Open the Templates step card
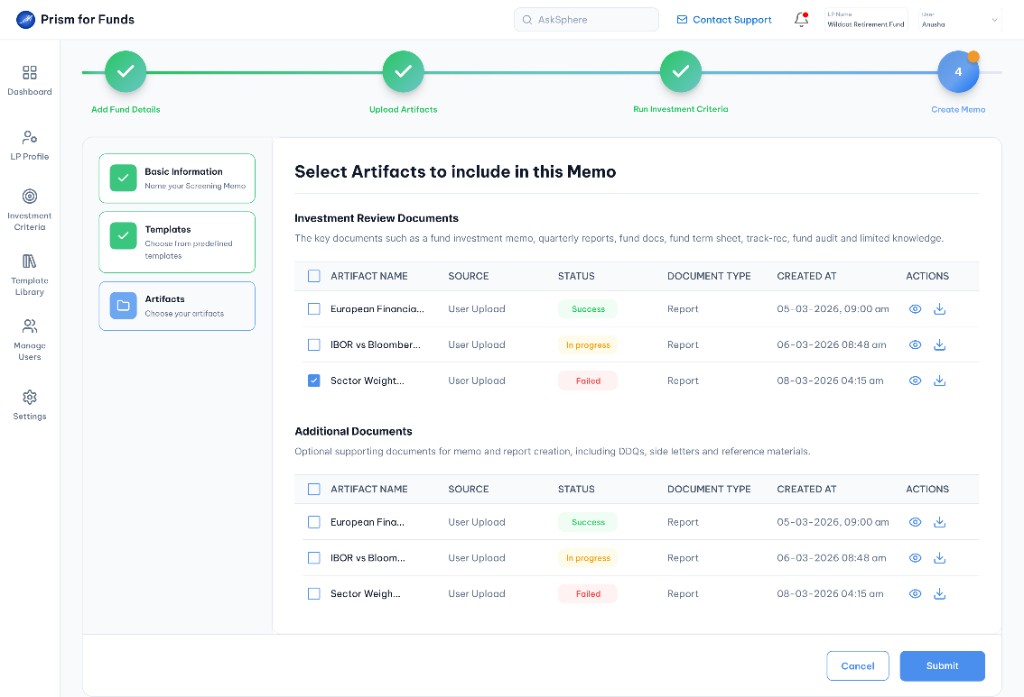The height and width of the screenshot is (697, 1024). coord(177,242)
